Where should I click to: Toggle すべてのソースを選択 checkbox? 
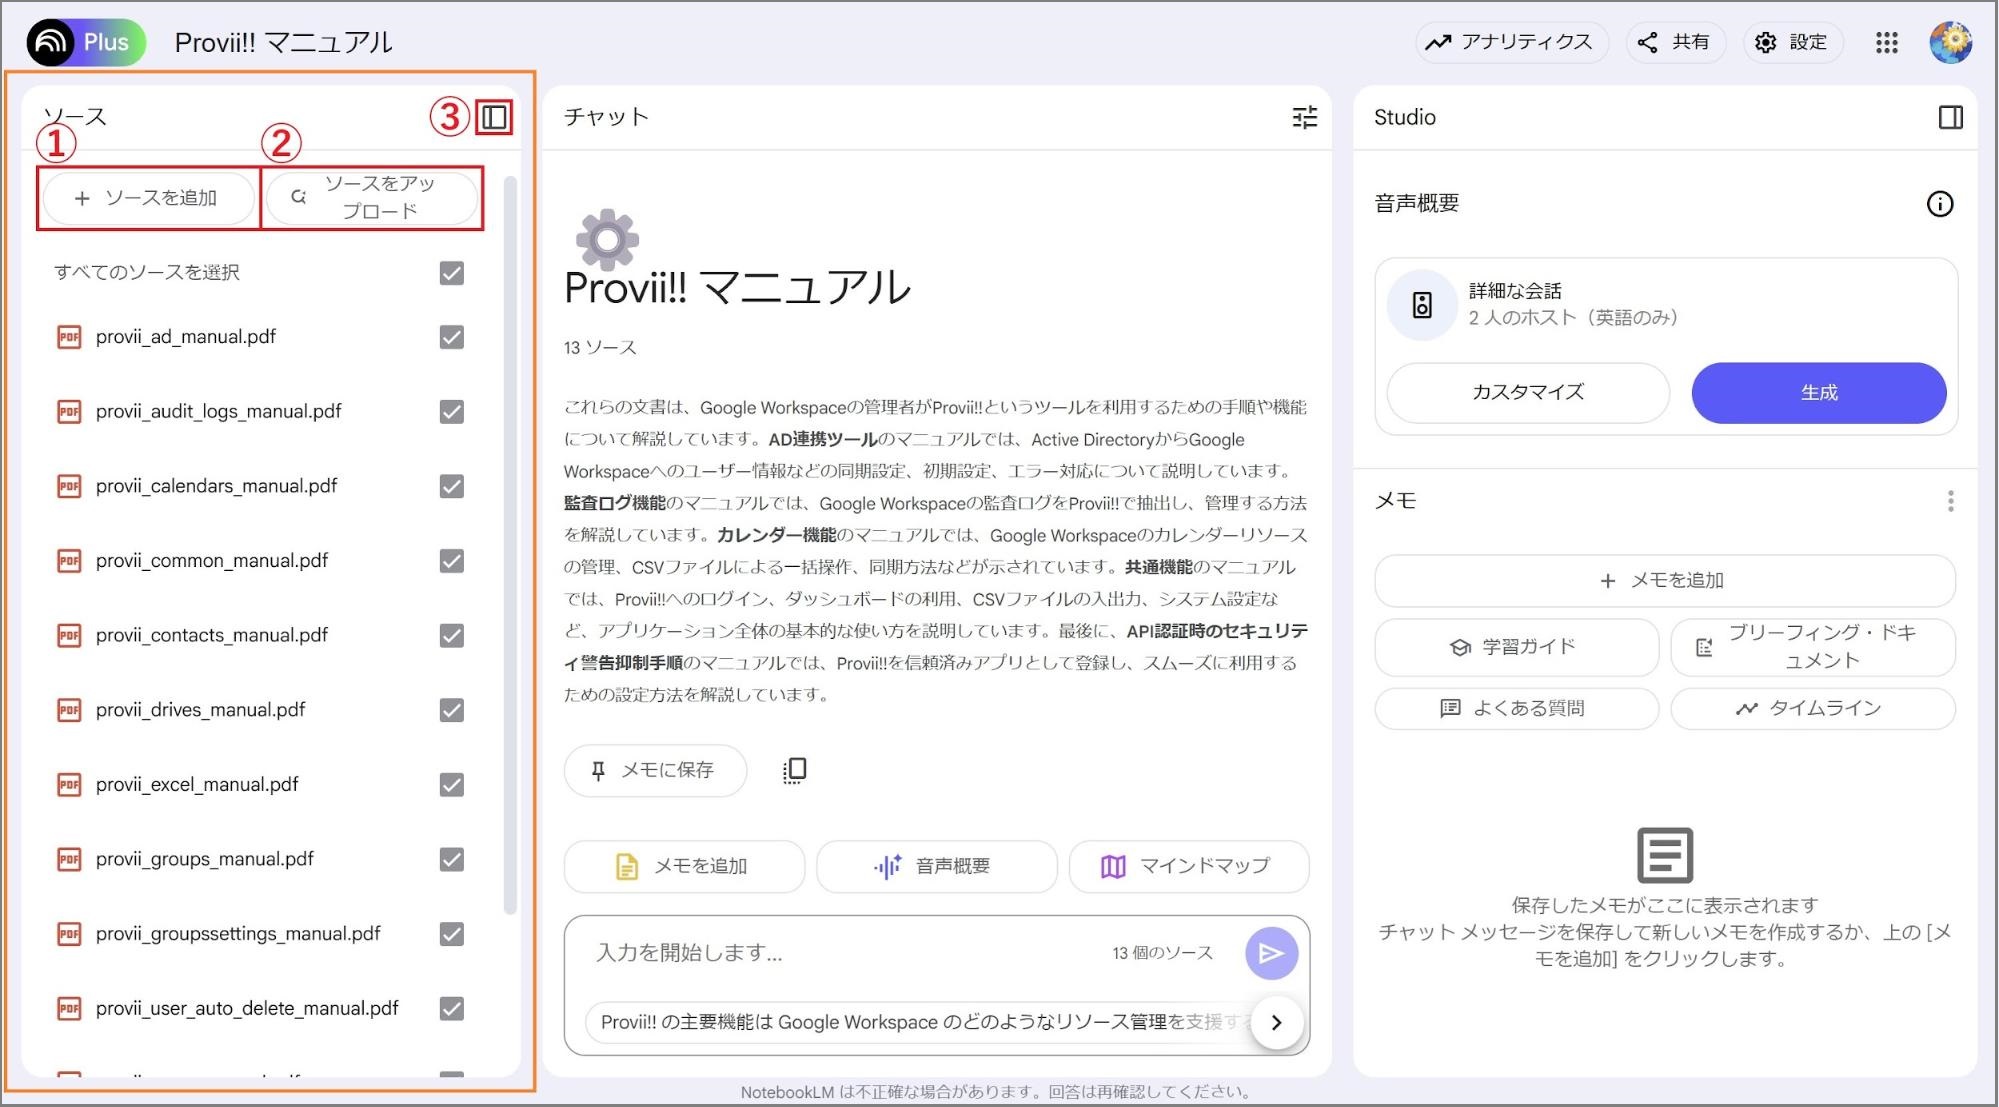coord(452,273)
